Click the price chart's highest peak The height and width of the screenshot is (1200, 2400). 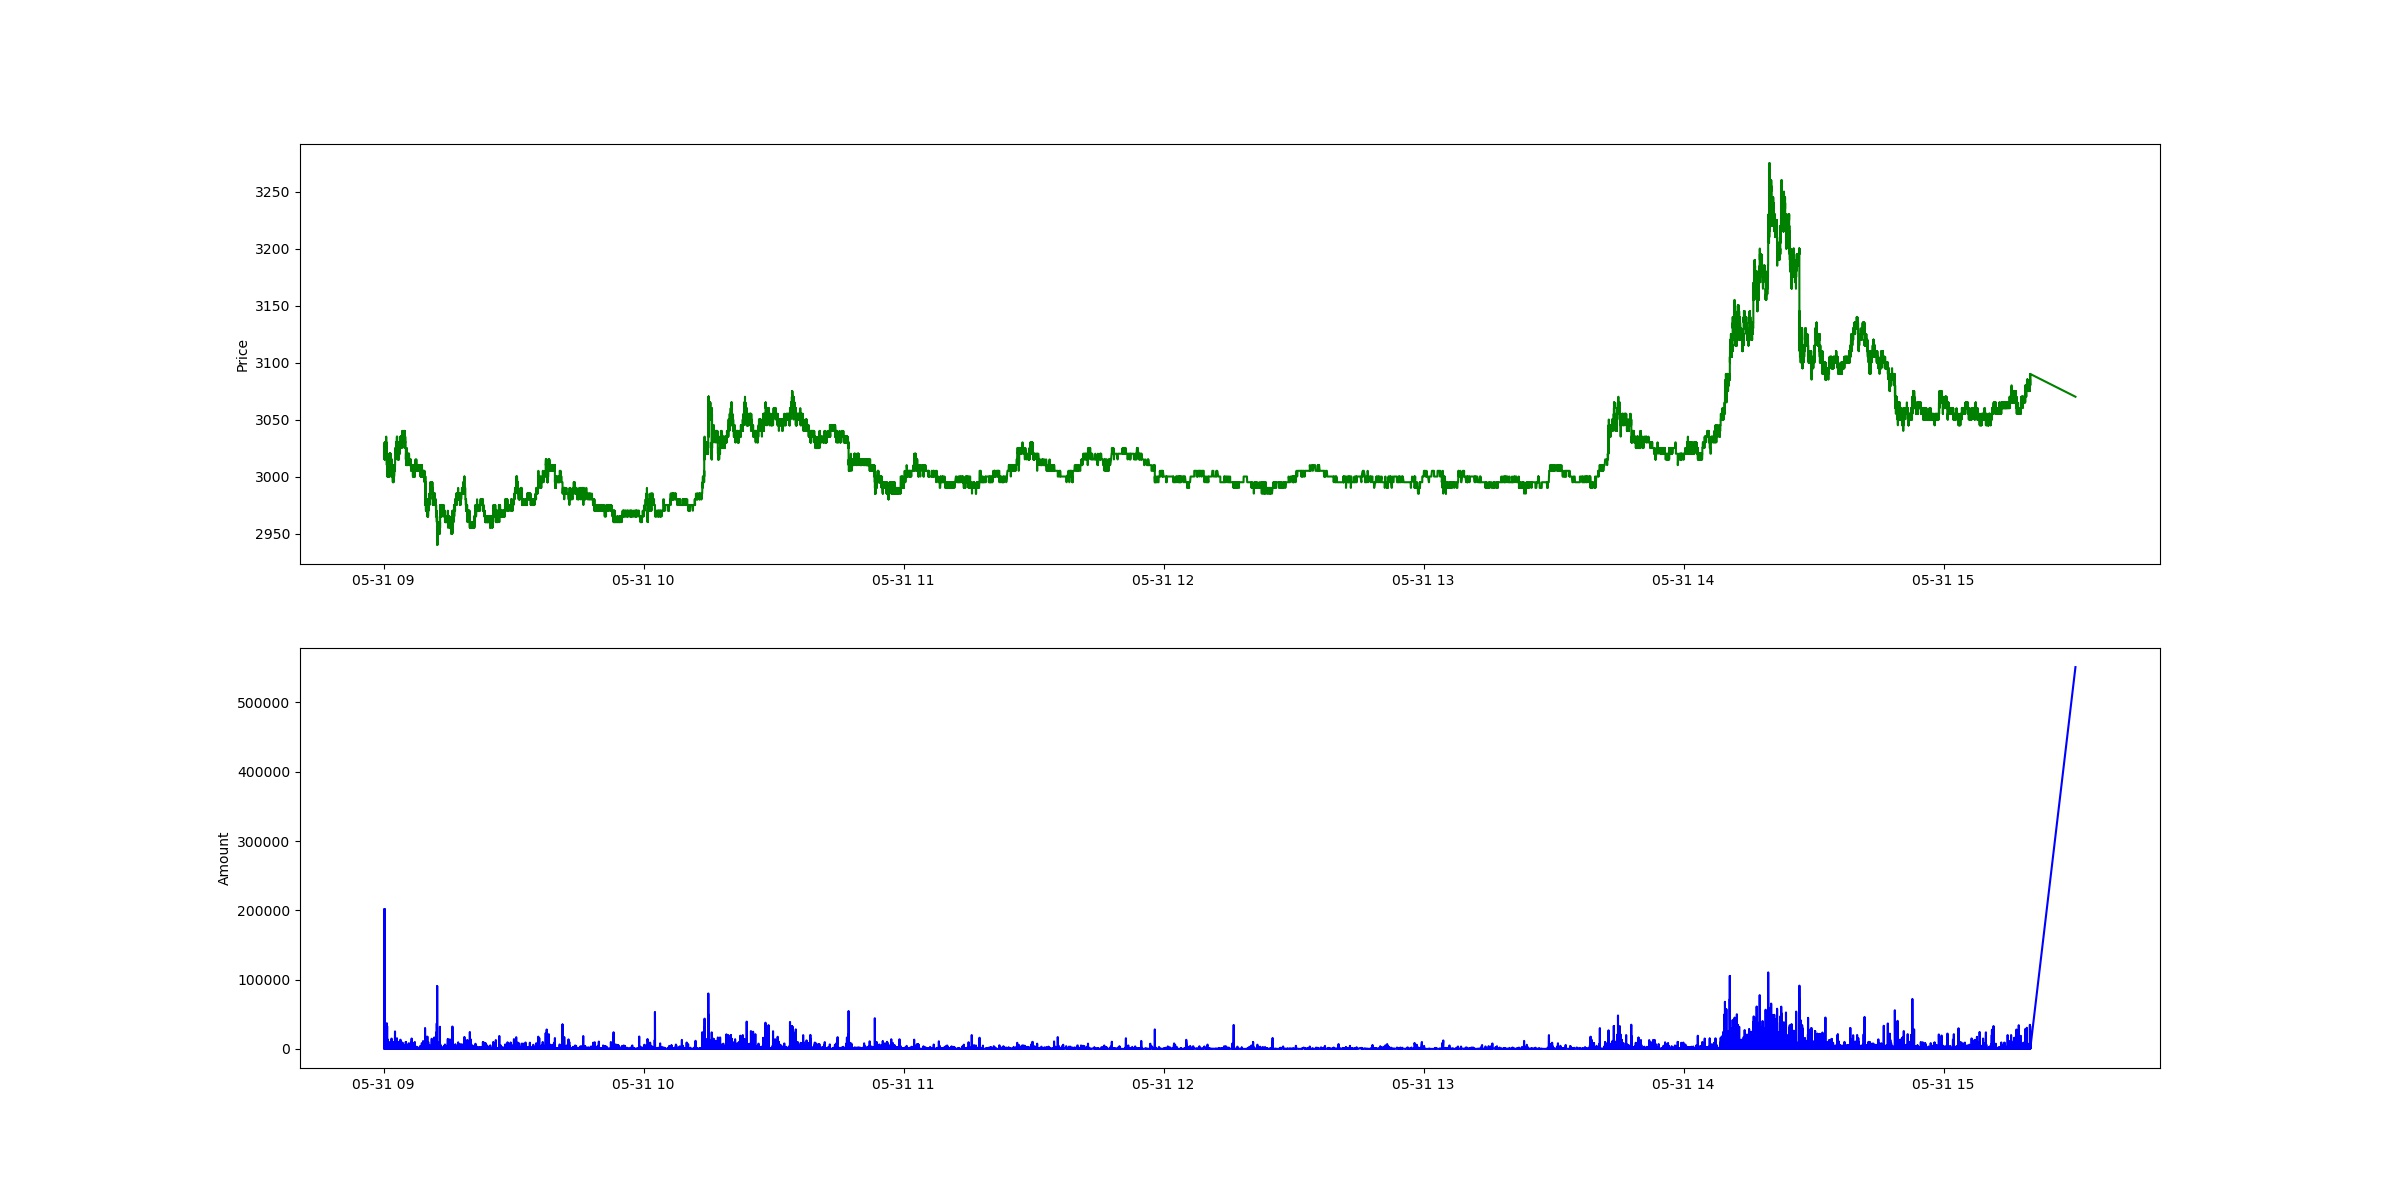coord(1769,165)
